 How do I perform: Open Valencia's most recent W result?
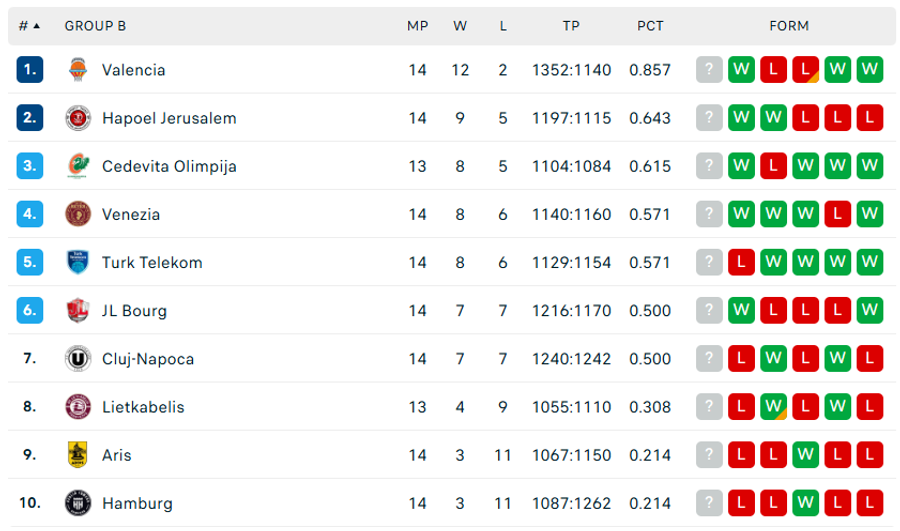pyautogui.click(x=741, y=70)
